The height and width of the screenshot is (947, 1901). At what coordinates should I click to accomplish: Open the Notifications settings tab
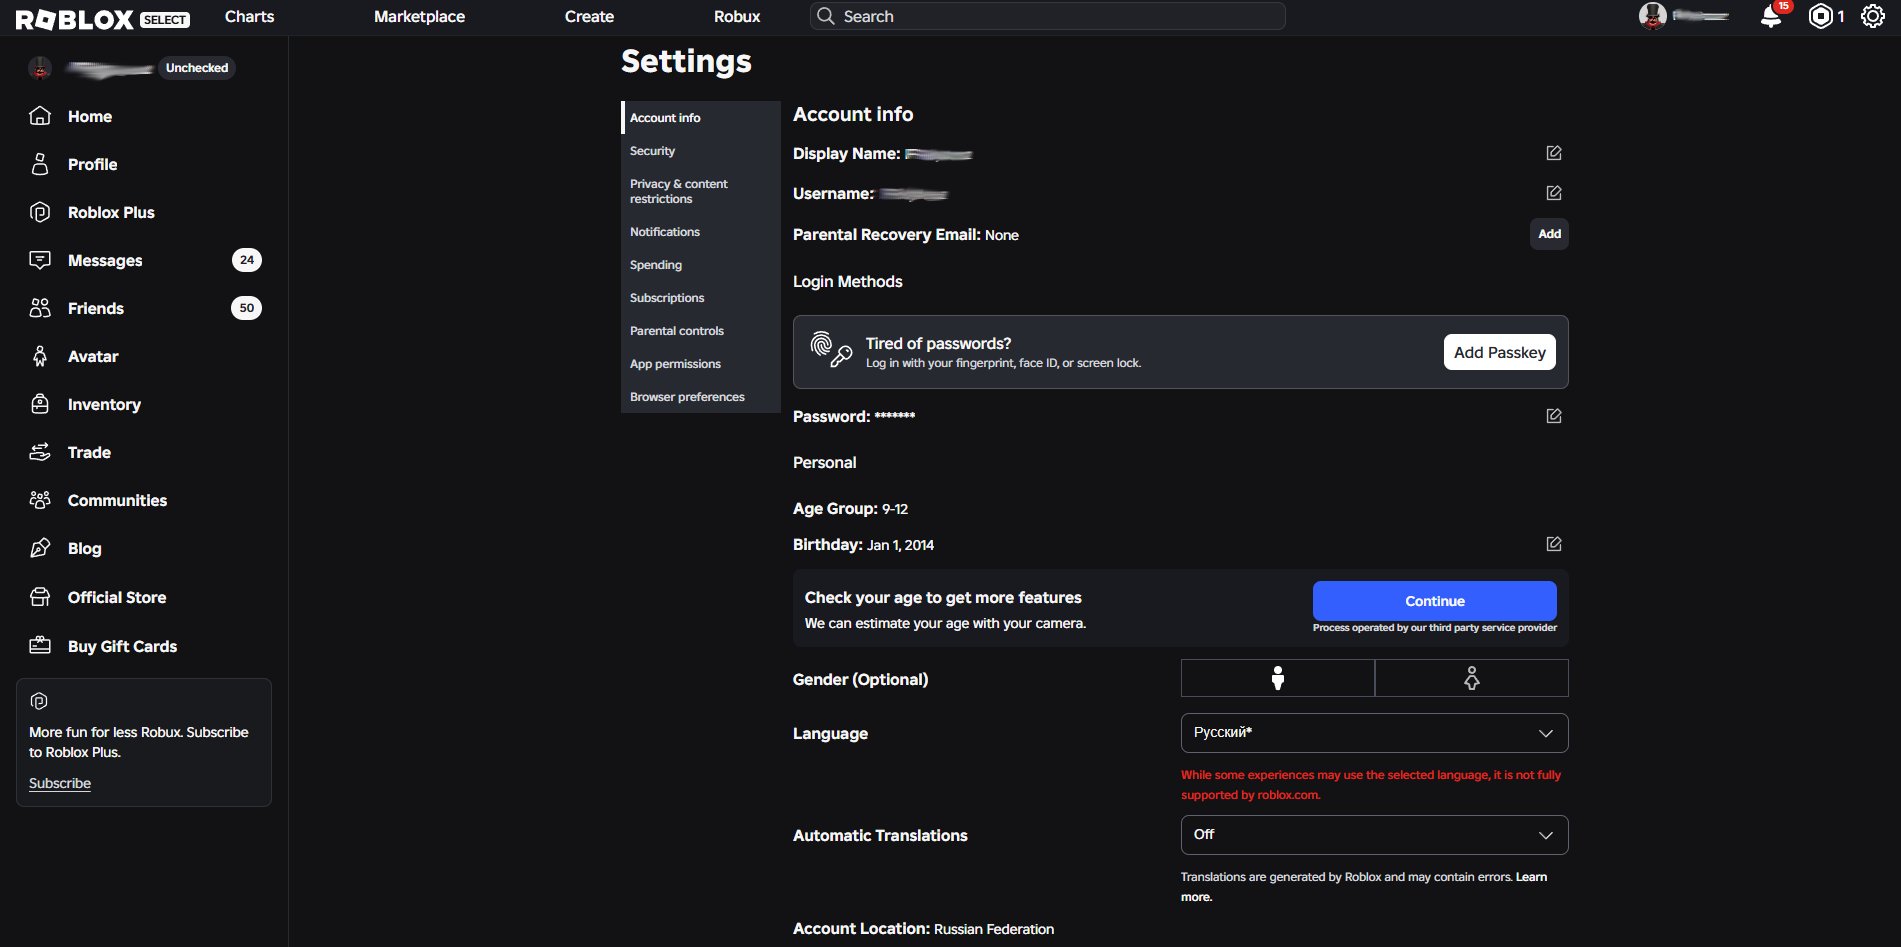[700, 232]
